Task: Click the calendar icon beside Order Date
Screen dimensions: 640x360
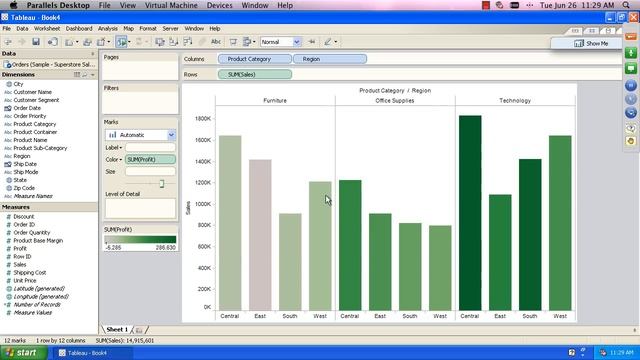Action: [8, 108]
